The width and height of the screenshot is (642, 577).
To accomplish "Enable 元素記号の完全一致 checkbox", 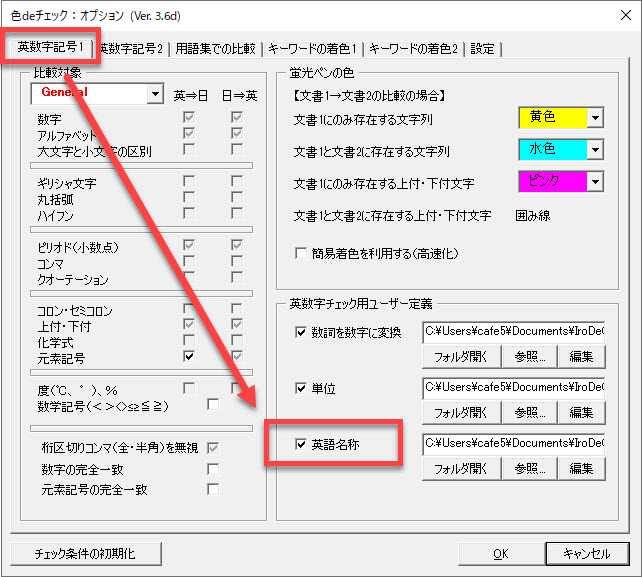I will pos(212,489).
